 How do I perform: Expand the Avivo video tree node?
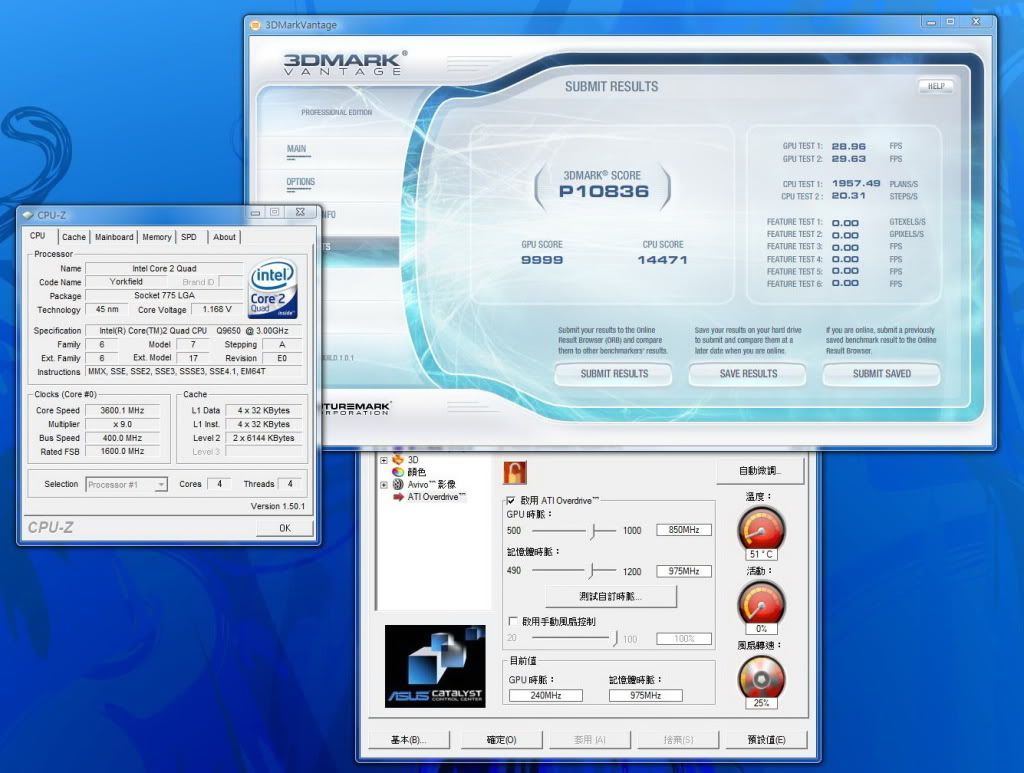point(384,485)
